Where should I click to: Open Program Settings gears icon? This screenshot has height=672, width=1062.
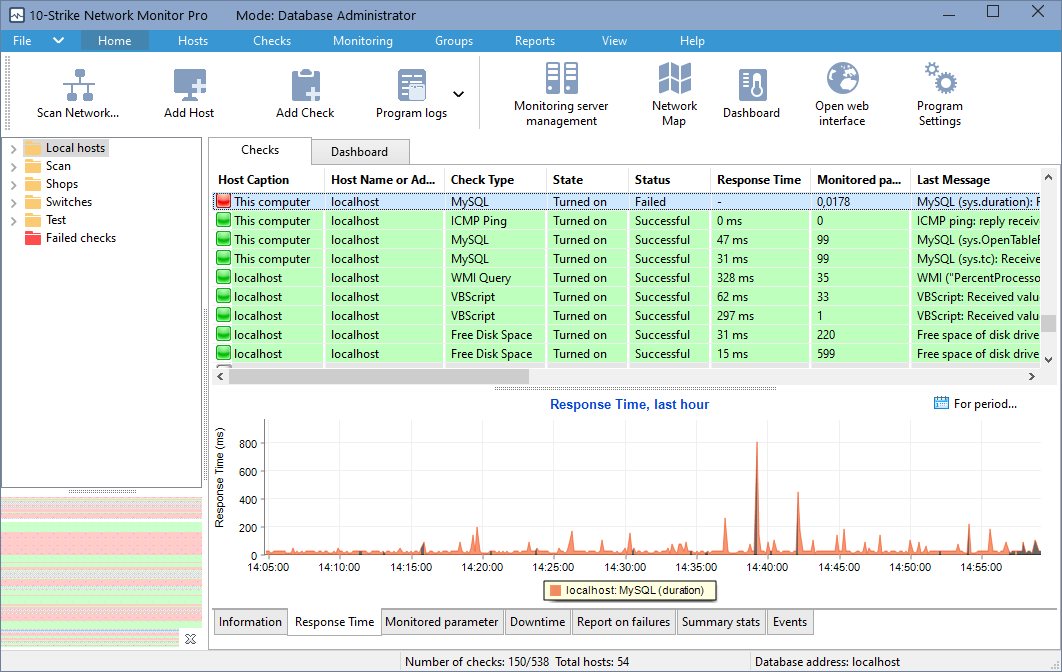(940, 78)
